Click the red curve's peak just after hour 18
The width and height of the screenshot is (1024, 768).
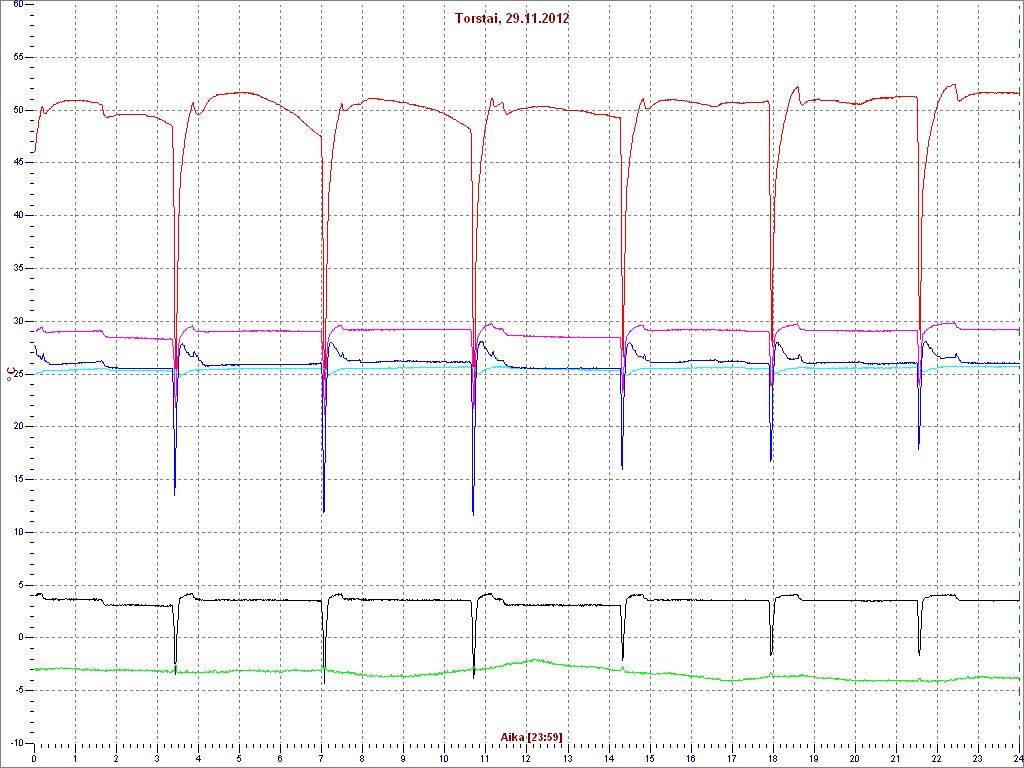coord(797,87)
